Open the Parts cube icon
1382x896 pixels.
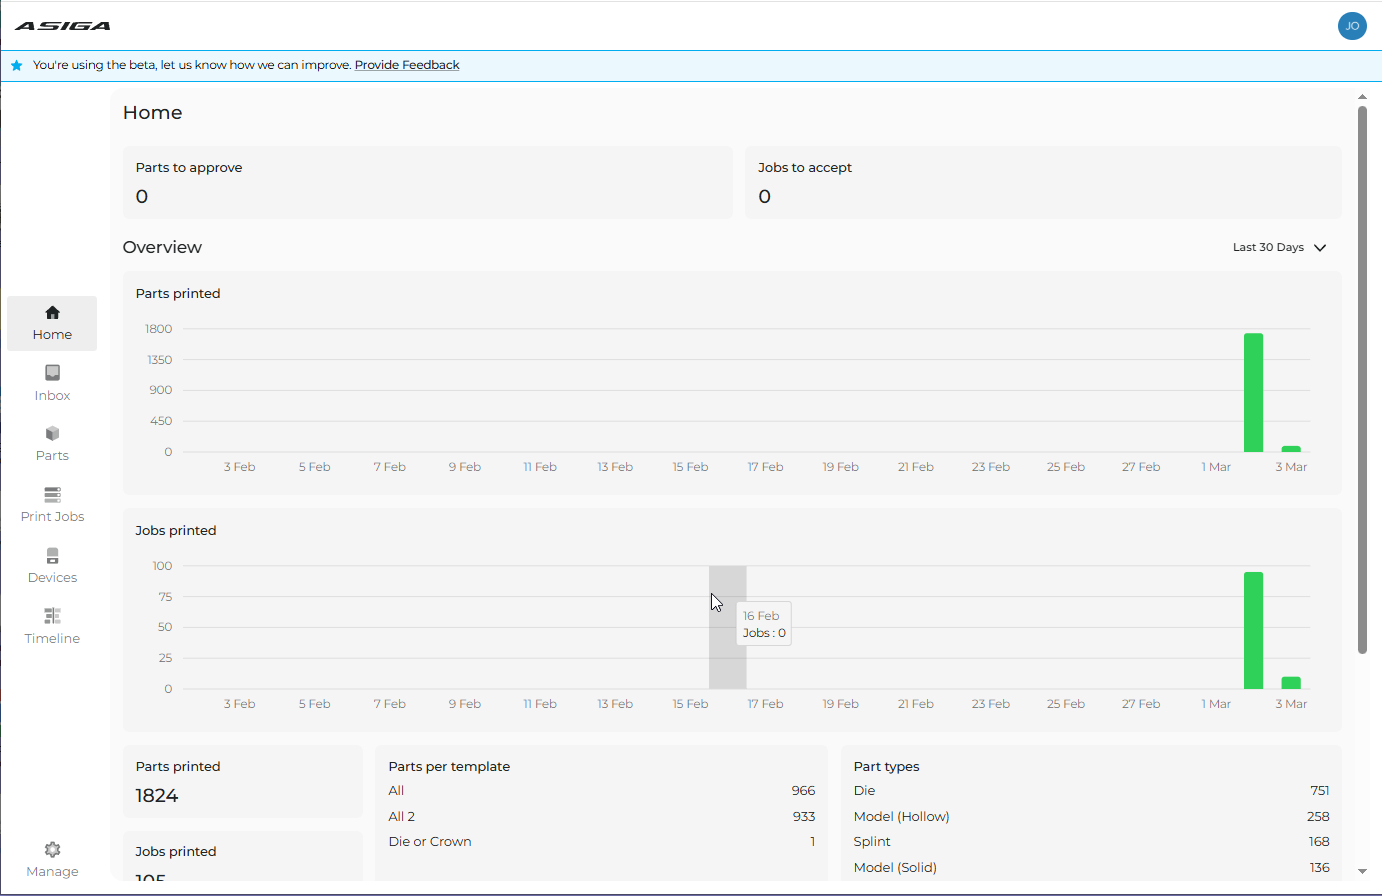(x=52, y=433)
